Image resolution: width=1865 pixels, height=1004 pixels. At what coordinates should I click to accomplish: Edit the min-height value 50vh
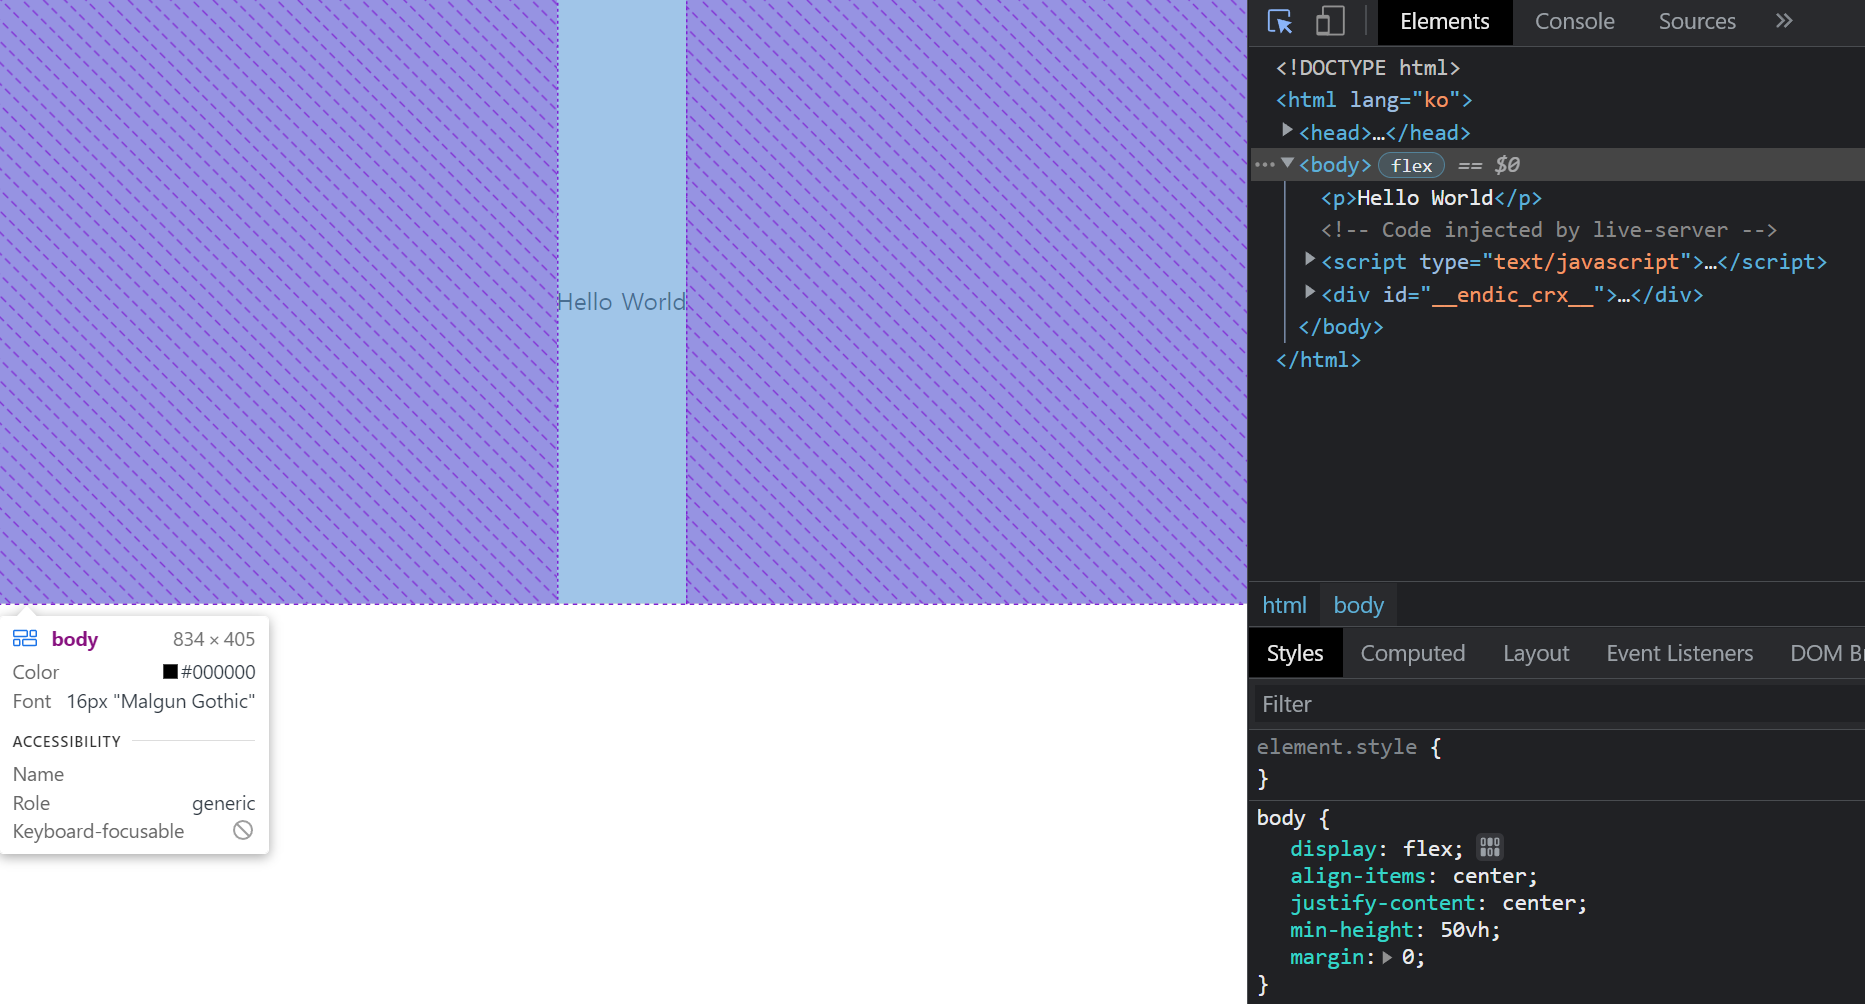[1464, 930]
